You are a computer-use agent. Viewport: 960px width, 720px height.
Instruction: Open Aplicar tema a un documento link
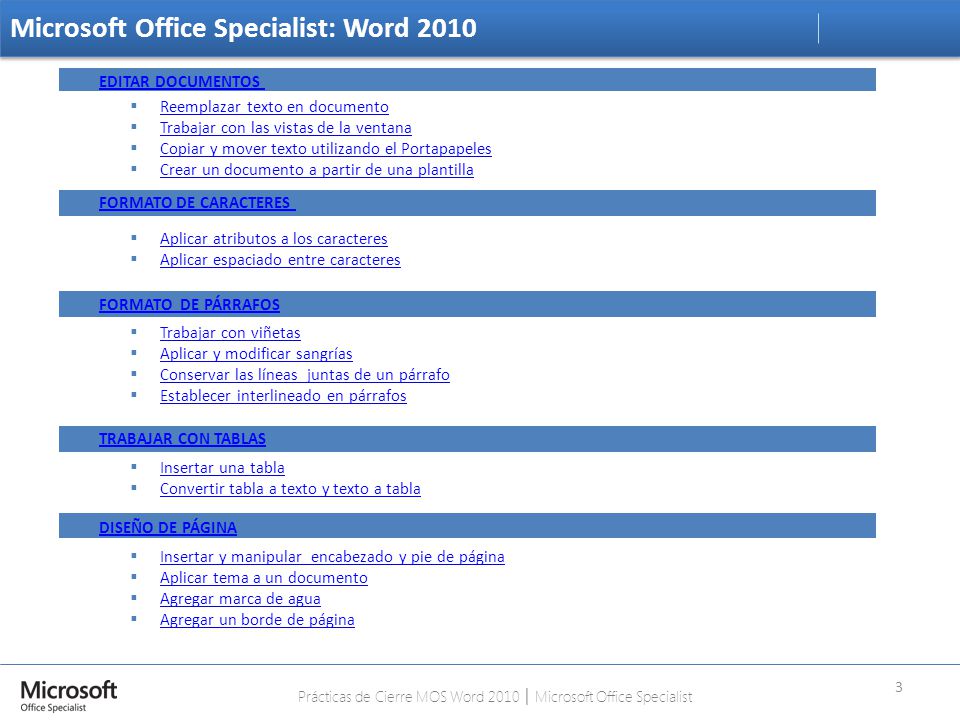[x=264, y=578]
